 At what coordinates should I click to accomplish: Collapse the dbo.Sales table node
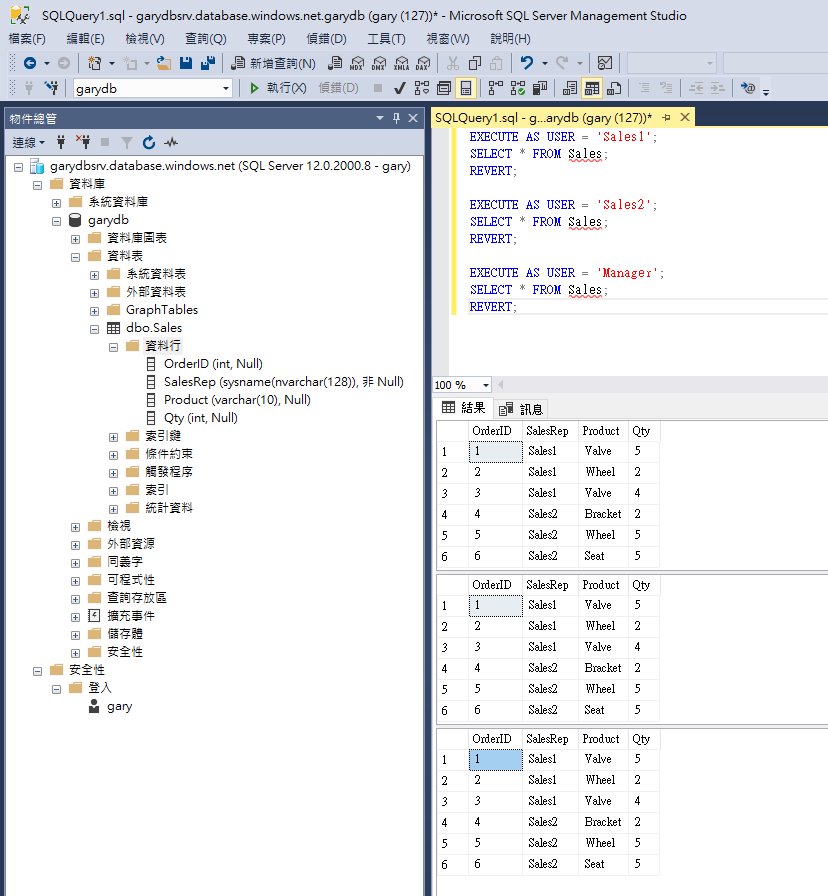(x=94, y=329)
